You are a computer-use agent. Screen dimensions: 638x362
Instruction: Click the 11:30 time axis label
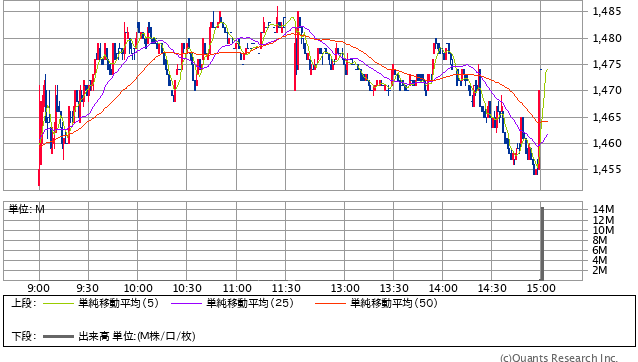click(x=286, y=288)
